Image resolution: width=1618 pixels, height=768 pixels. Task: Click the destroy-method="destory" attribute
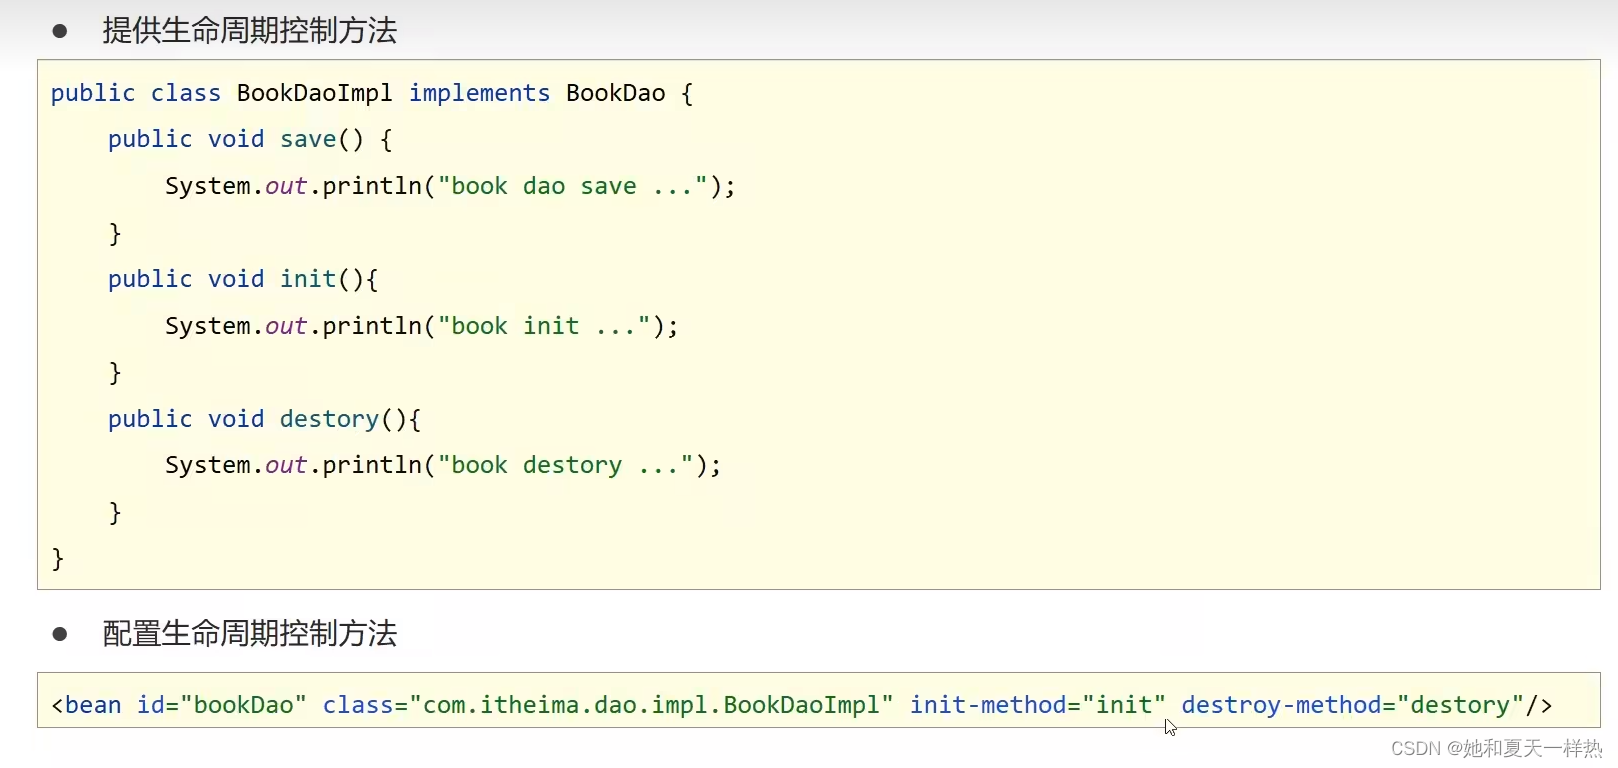coord(1353,705)
